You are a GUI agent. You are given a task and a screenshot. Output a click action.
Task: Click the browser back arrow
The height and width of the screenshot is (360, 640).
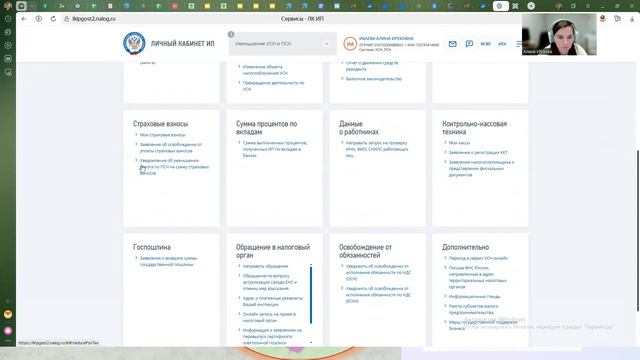24,19
